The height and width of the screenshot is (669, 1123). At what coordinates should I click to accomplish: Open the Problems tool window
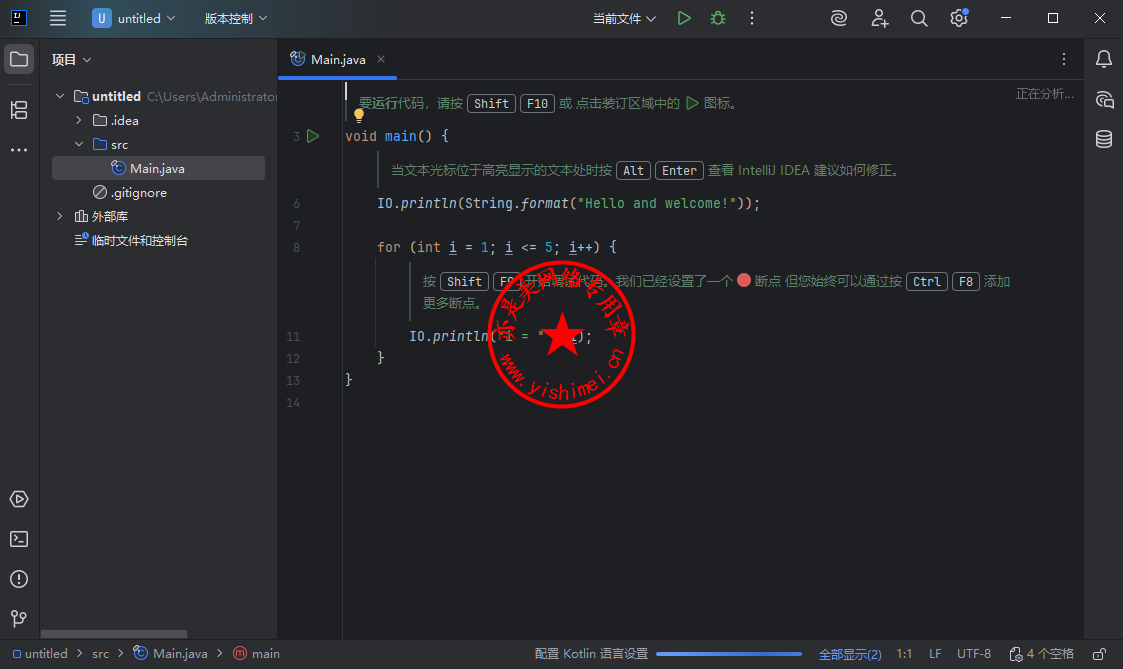(19, 579)
